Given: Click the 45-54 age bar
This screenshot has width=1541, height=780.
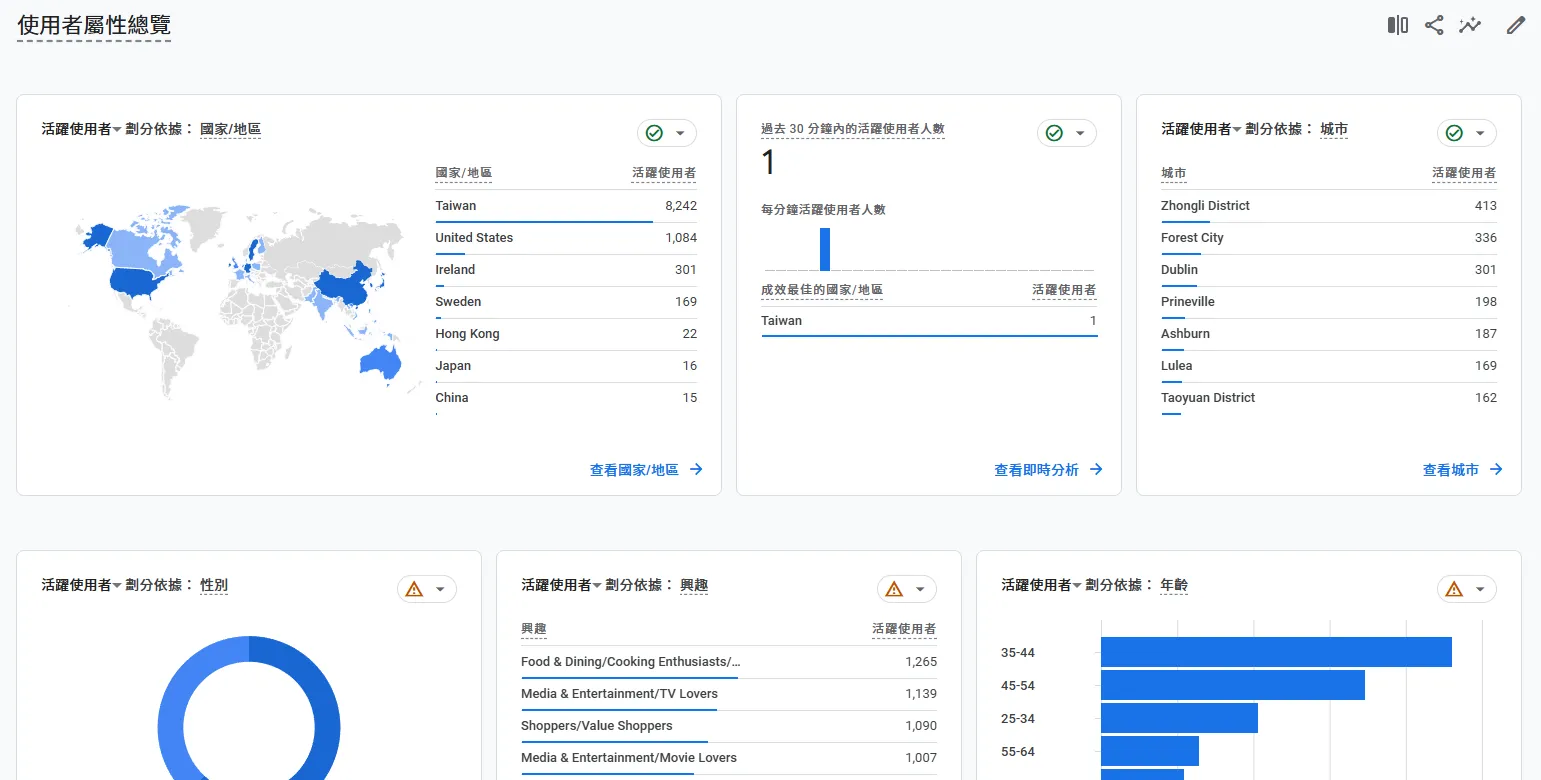Looking at the screenshot, I should coord(1233,685).
